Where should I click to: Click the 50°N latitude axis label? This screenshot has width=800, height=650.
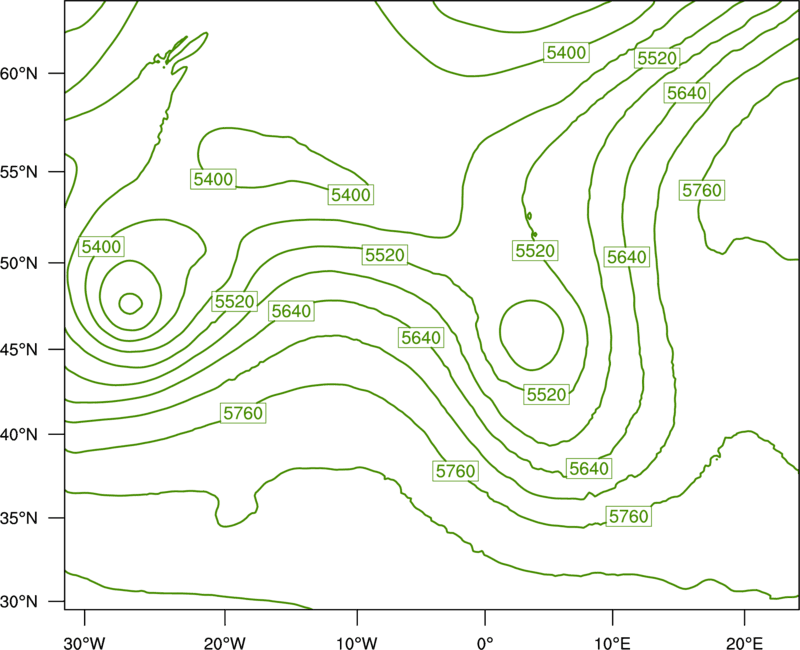(x=19, y=263)
